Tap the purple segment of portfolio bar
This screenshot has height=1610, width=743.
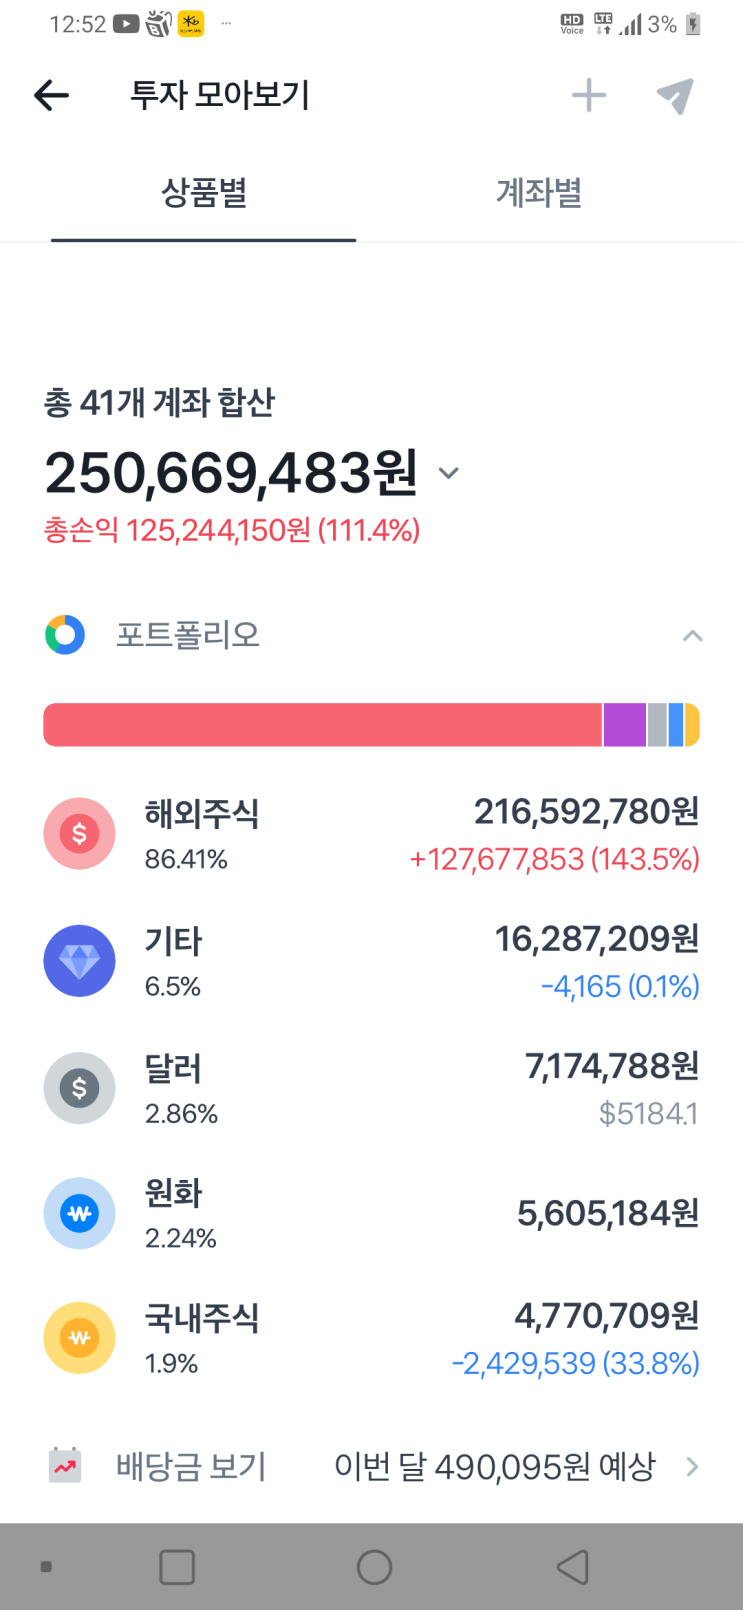[624, 725]
